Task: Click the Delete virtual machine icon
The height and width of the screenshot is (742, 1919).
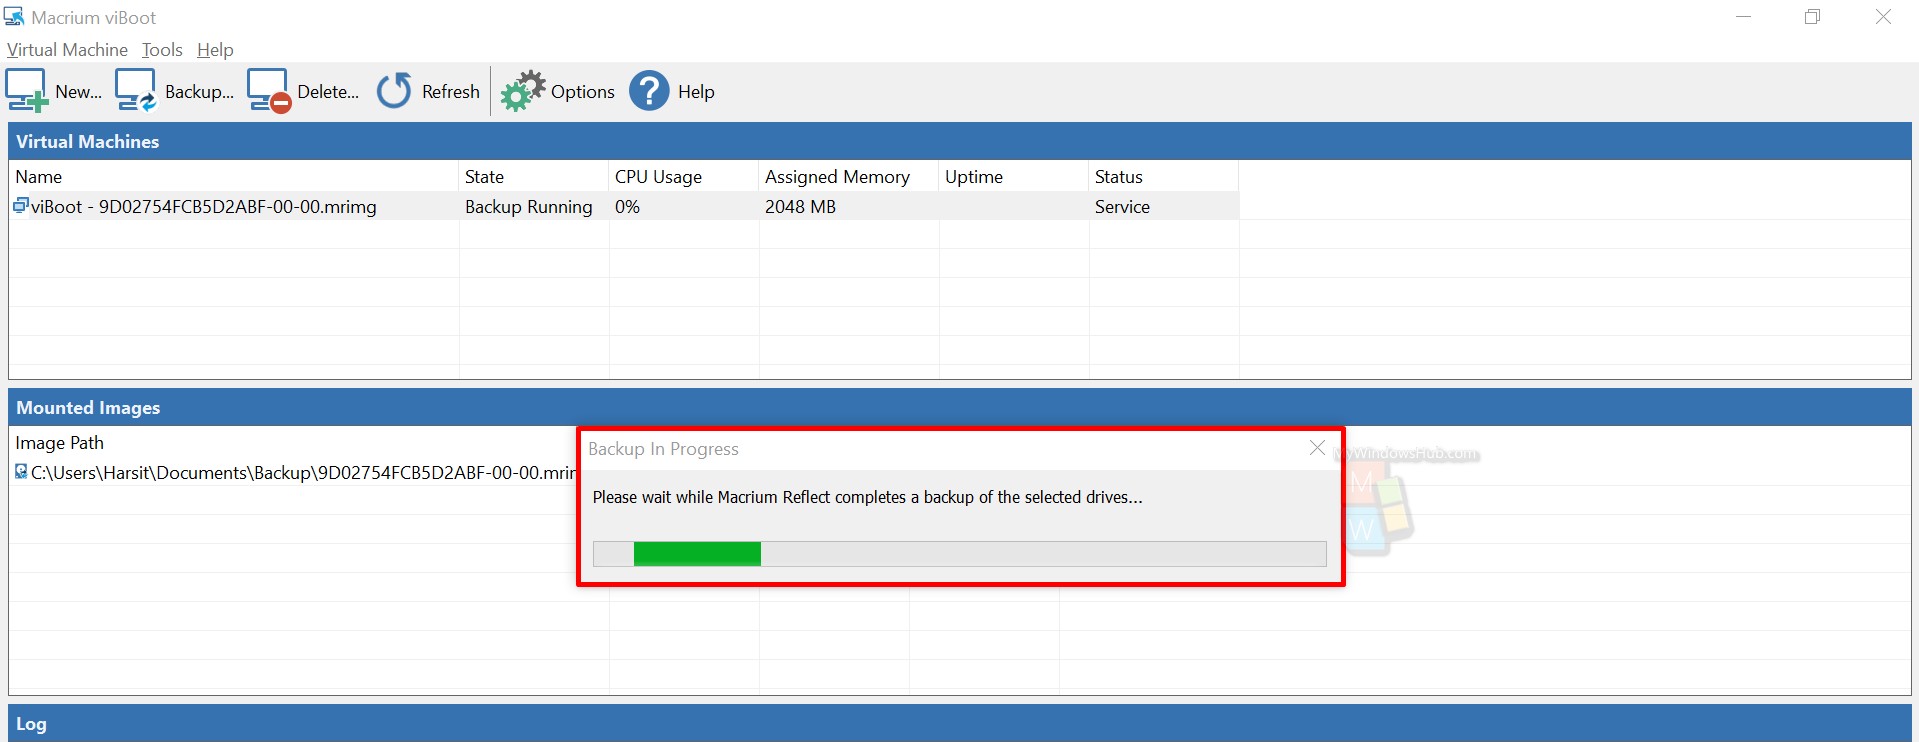Action: pyautogui.click(x=269, y=91)
